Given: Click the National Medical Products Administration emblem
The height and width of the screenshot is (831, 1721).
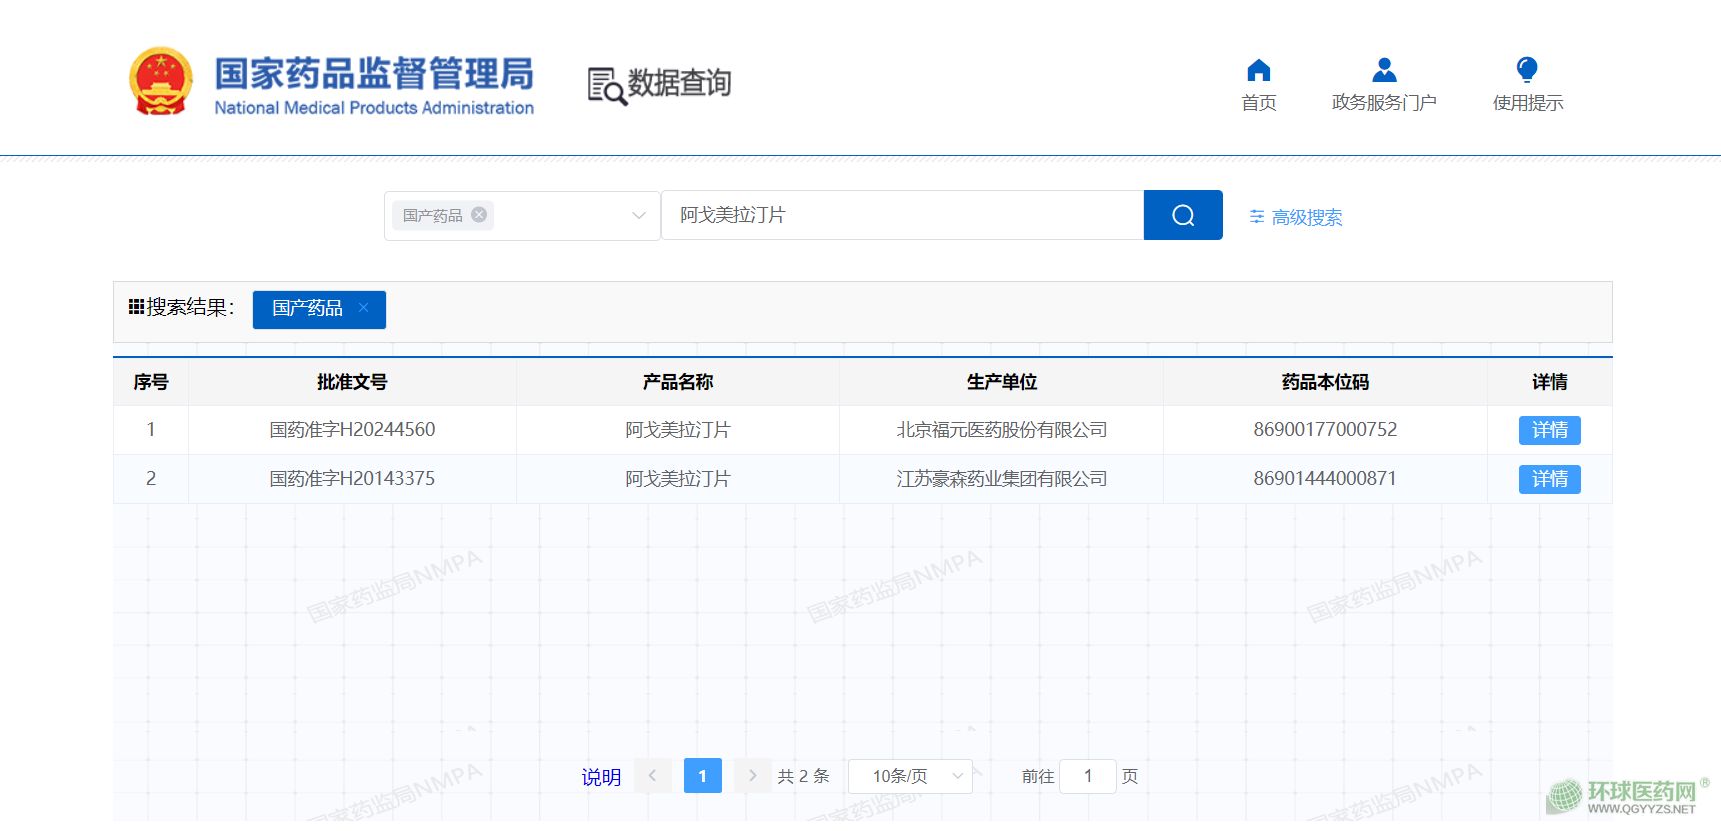Looking at the screenshot, I should tap(160, 82).
